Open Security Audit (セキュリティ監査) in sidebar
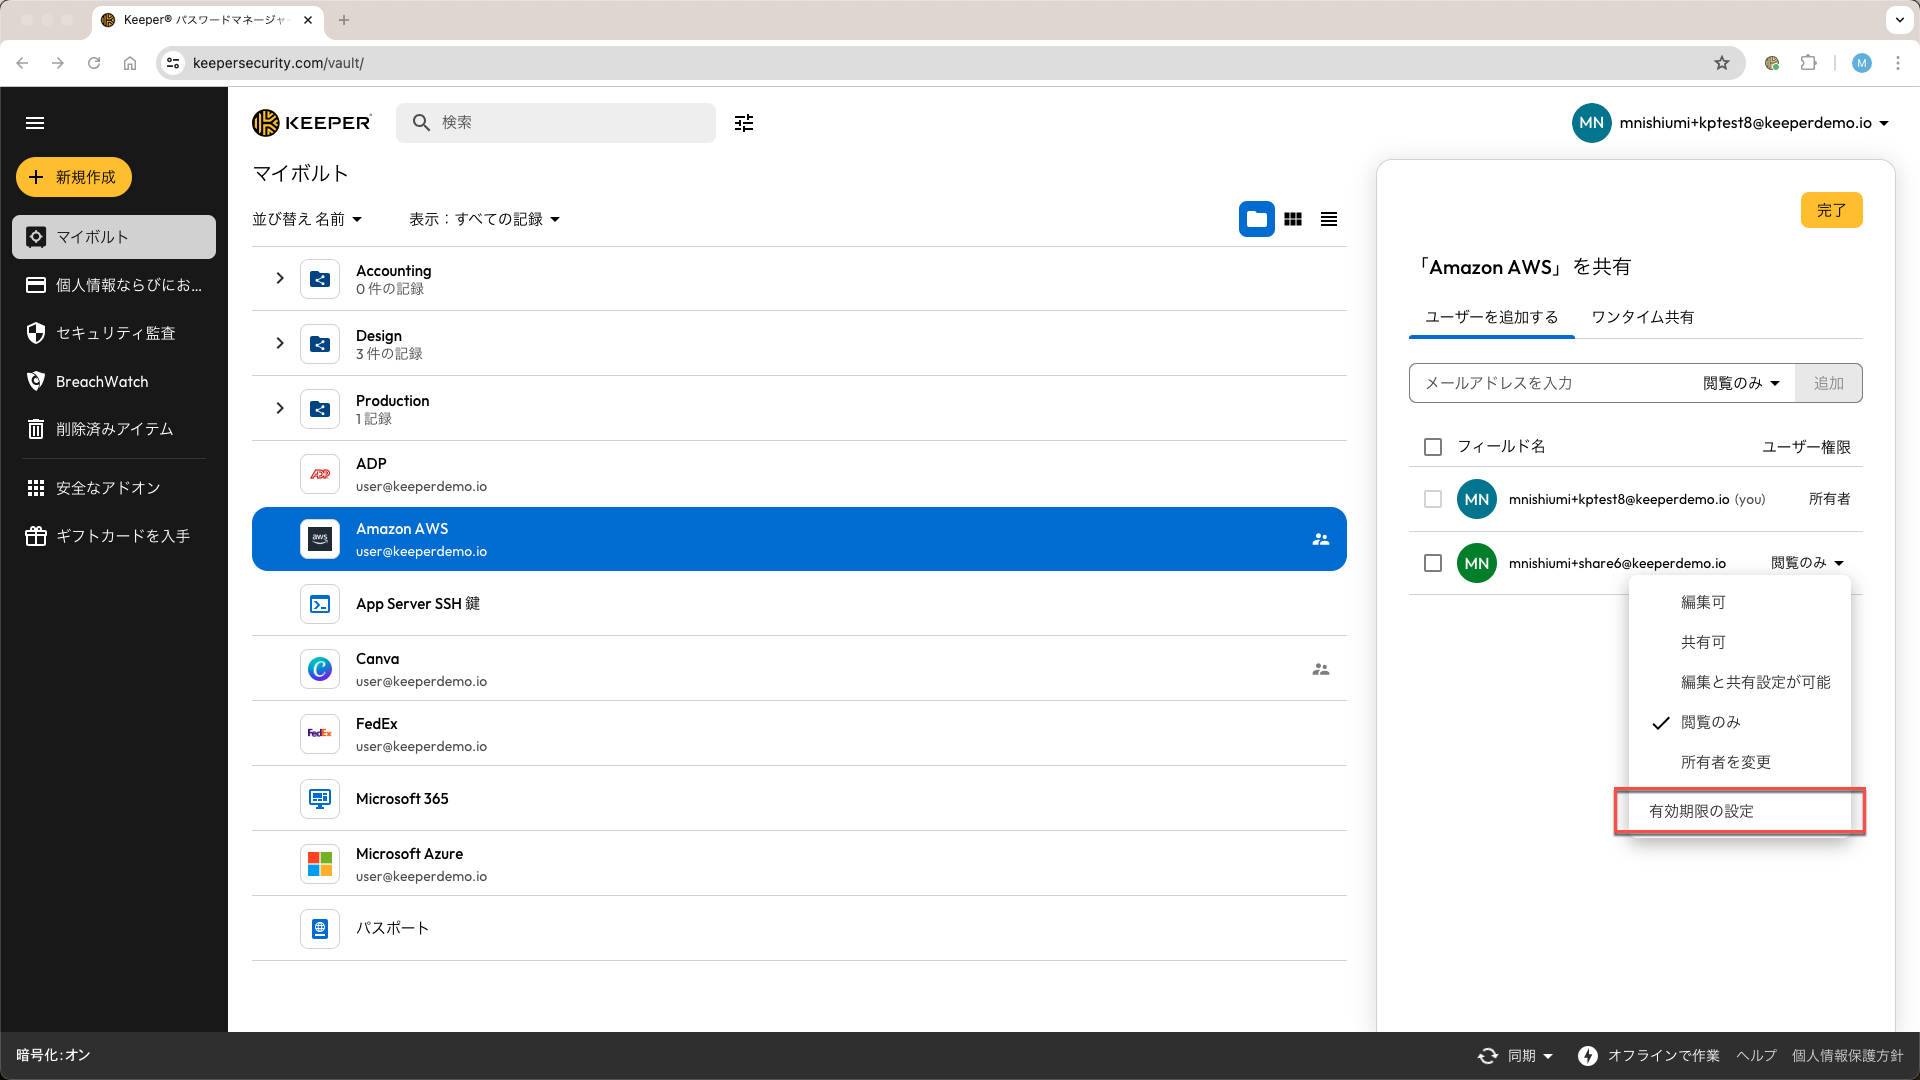The width and height of the screenshot is (1920, 1080). pos(115,333)
